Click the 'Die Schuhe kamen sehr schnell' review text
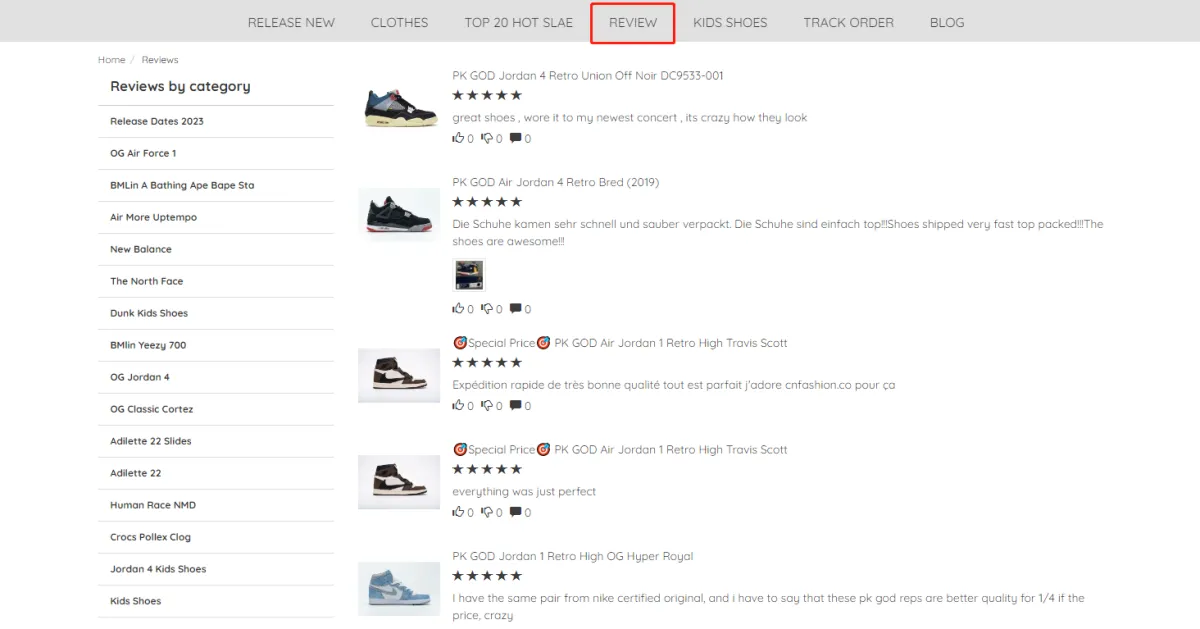The image size is (1200, 629). [778, 233]
